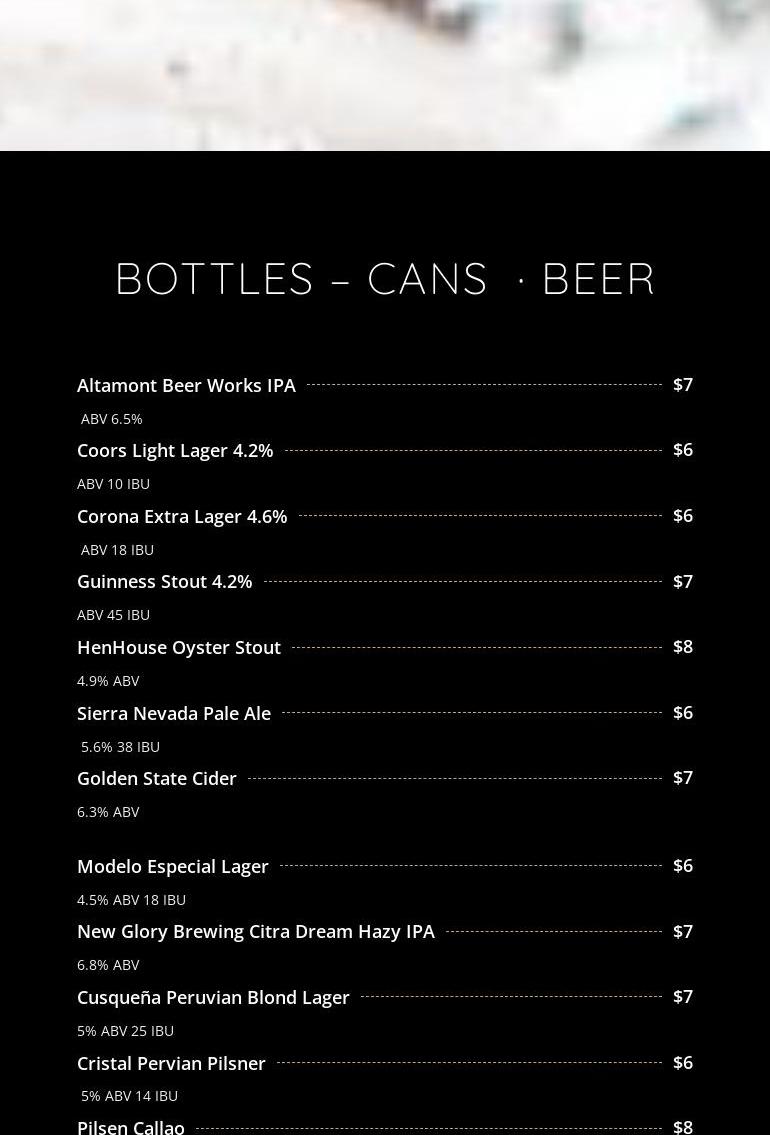770x1135 pixels.
Task: Select HenHouse Oyster Stout
Action: [x=179, y=647]
